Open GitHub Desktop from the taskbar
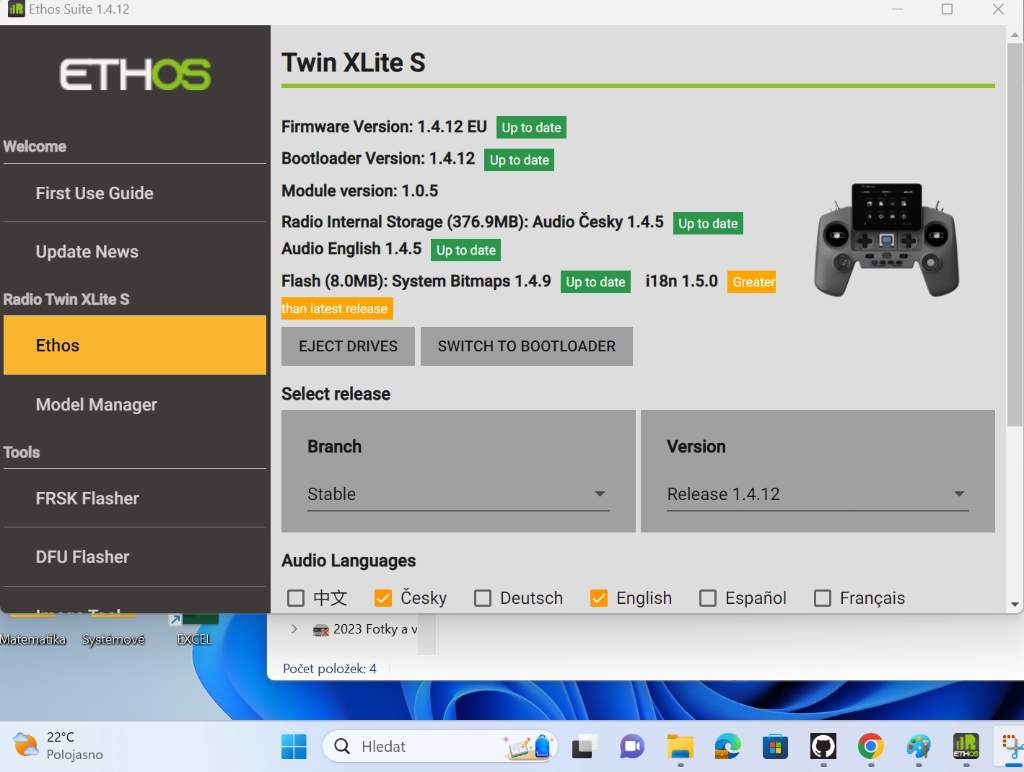1024x772 pixels. 823,746
